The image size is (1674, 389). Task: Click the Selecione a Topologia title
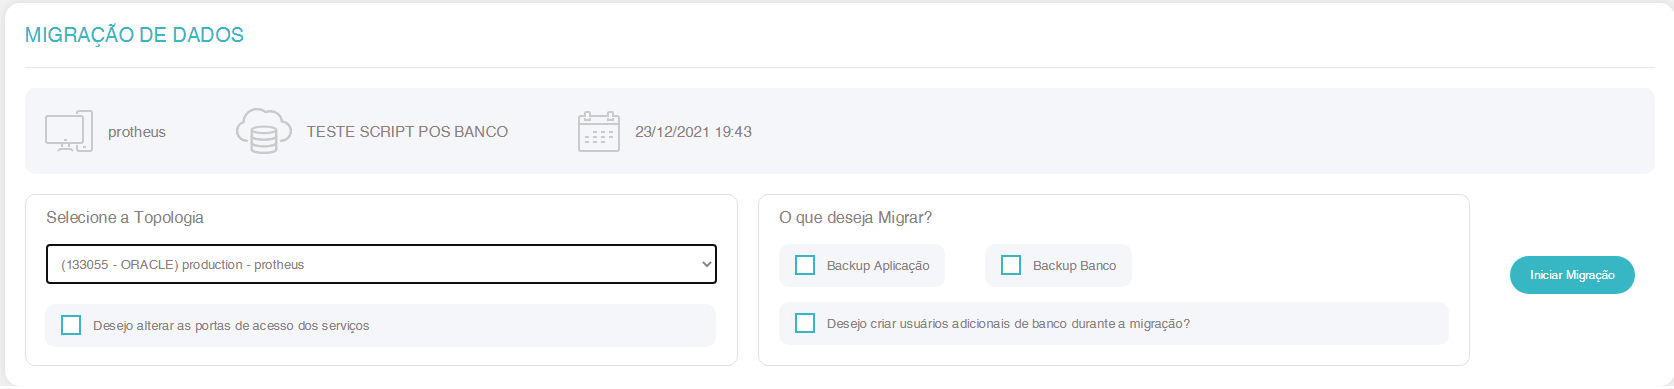125,217
